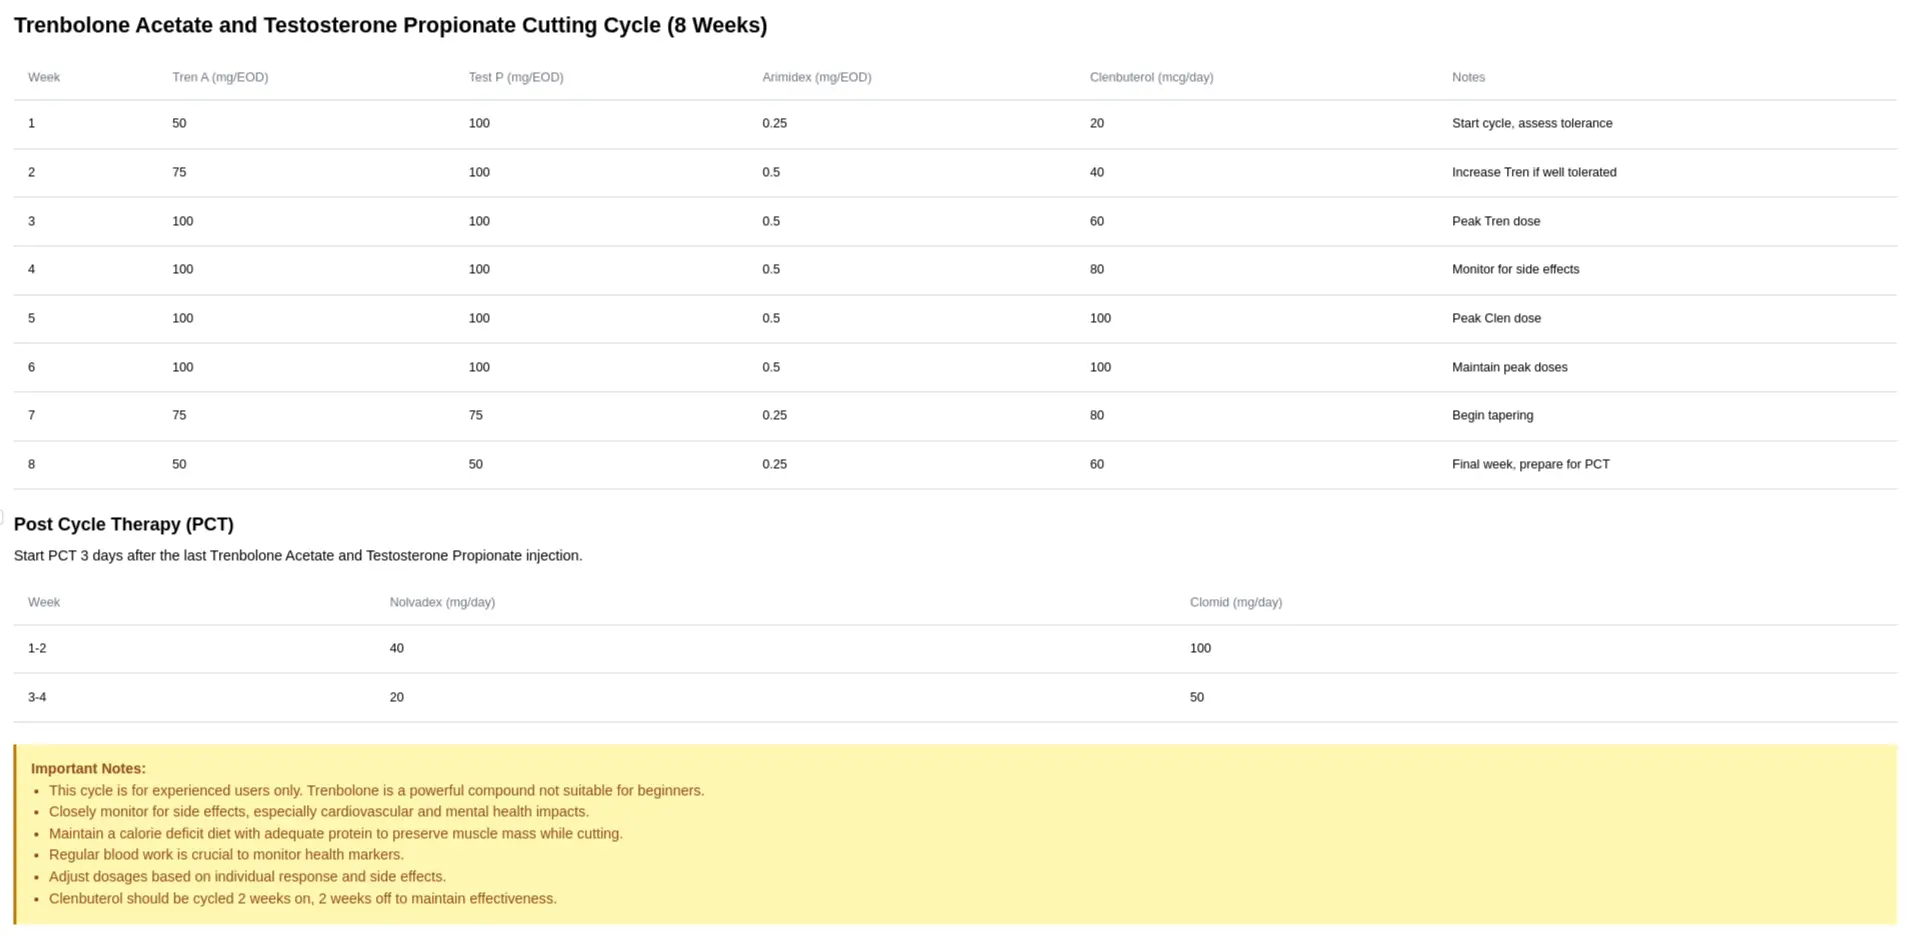
Task: Select the 'Tren A (mg/EOD)' column header
Action: (x=220, y=77)
